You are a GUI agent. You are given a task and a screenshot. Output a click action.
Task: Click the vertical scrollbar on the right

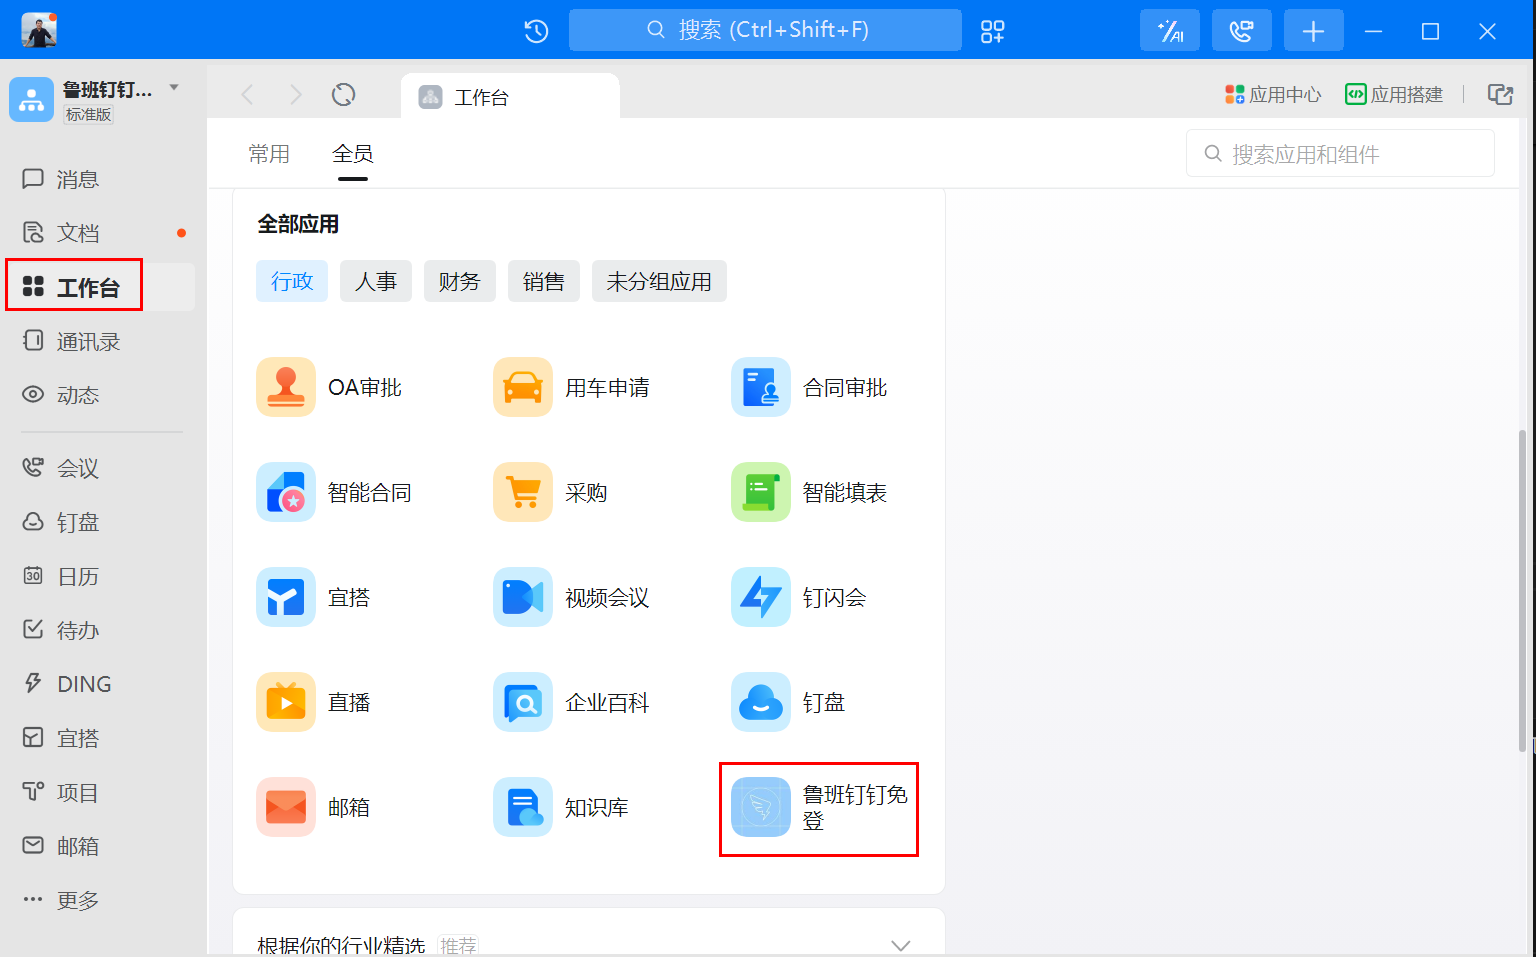point(1522,590)
